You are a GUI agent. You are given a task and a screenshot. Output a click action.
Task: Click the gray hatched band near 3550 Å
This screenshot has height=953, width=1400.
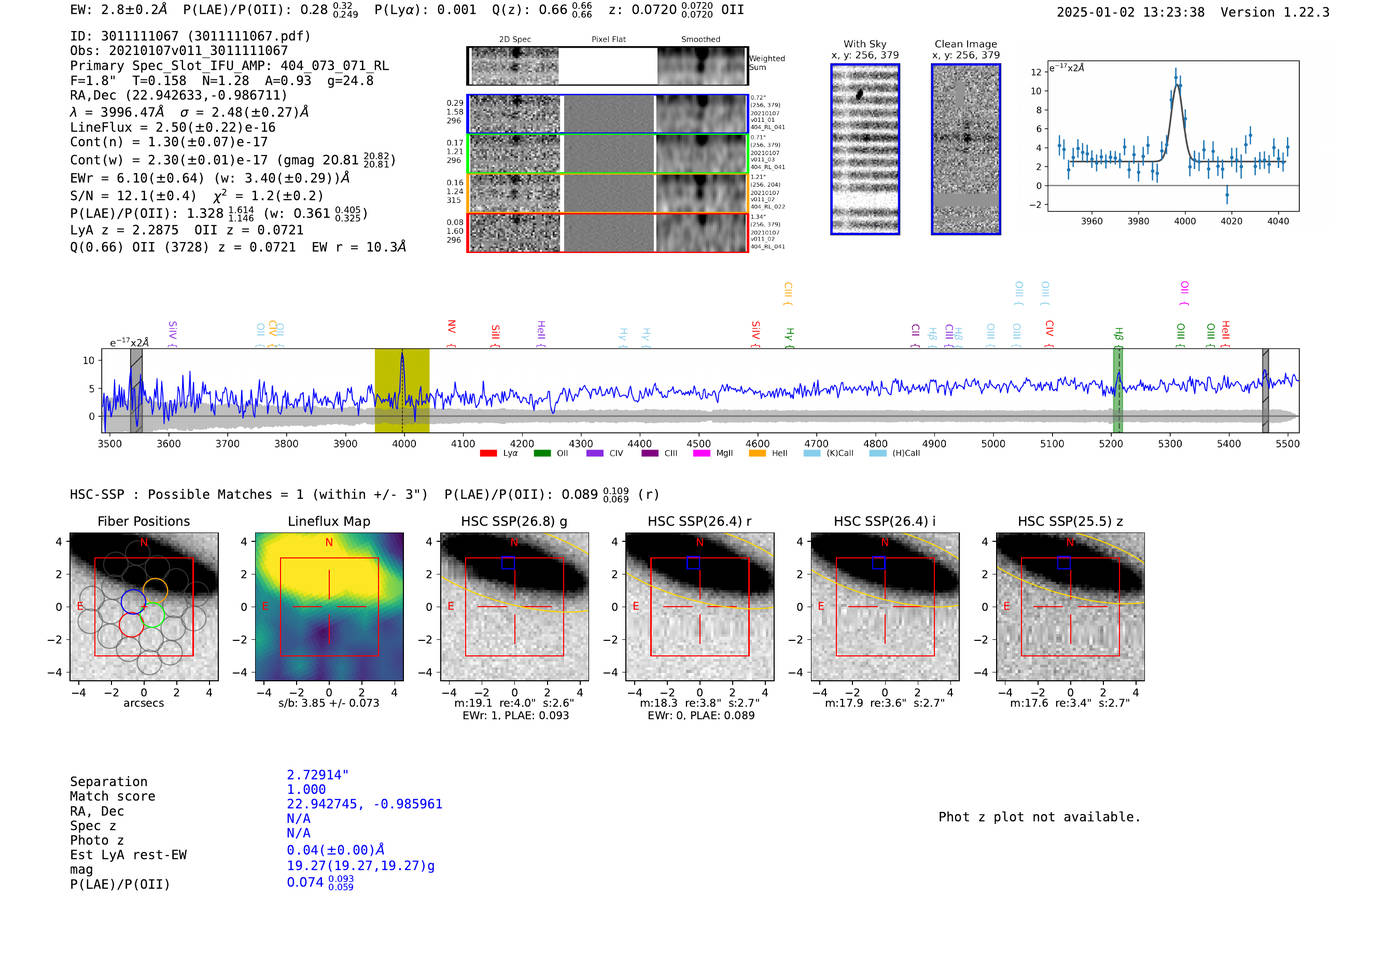tap(136, 390)
